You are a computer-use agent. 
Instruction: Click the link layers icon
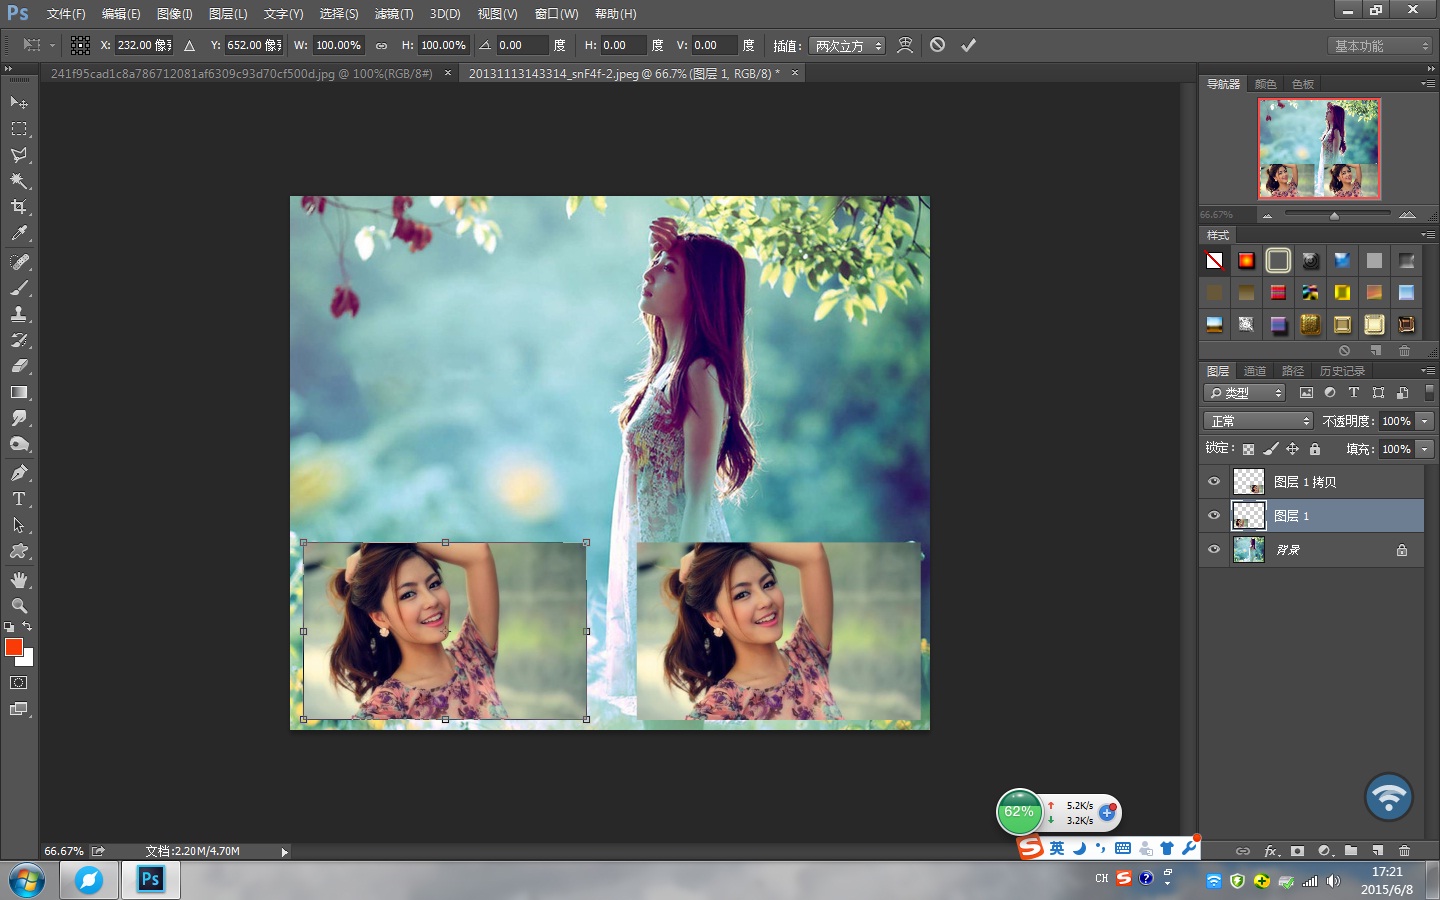1243,851
